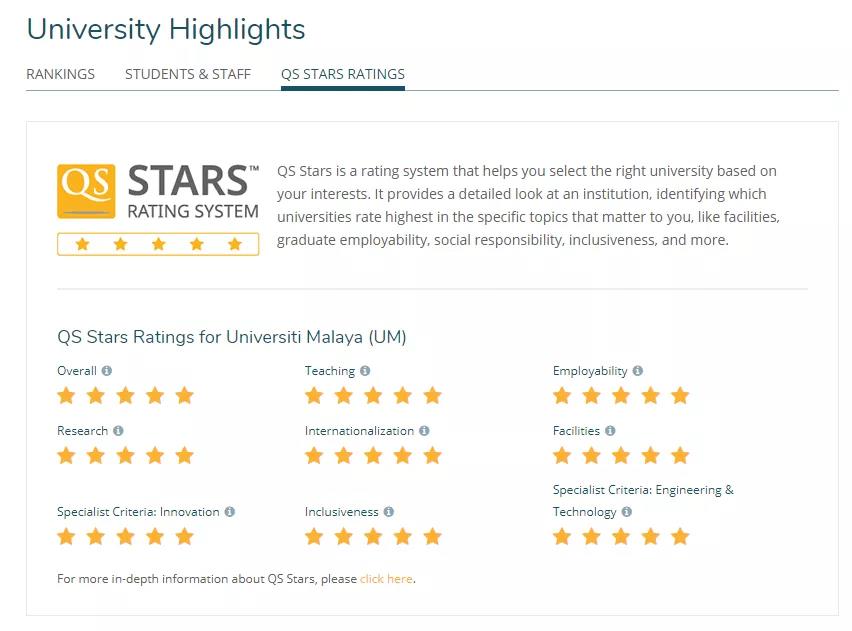Click the Inclusiveness star rating row
Image resolution: width=852 pixels, height=631 pixels.
[373, 537]
